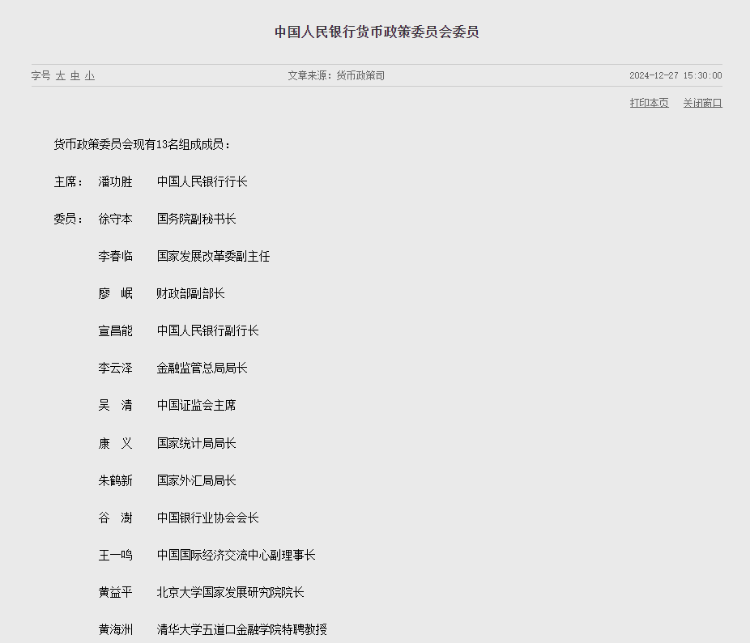The height and width of the screenshot is (643, 750).
Task: Set font size to medium (中)
Action: [x=75, y=76]
